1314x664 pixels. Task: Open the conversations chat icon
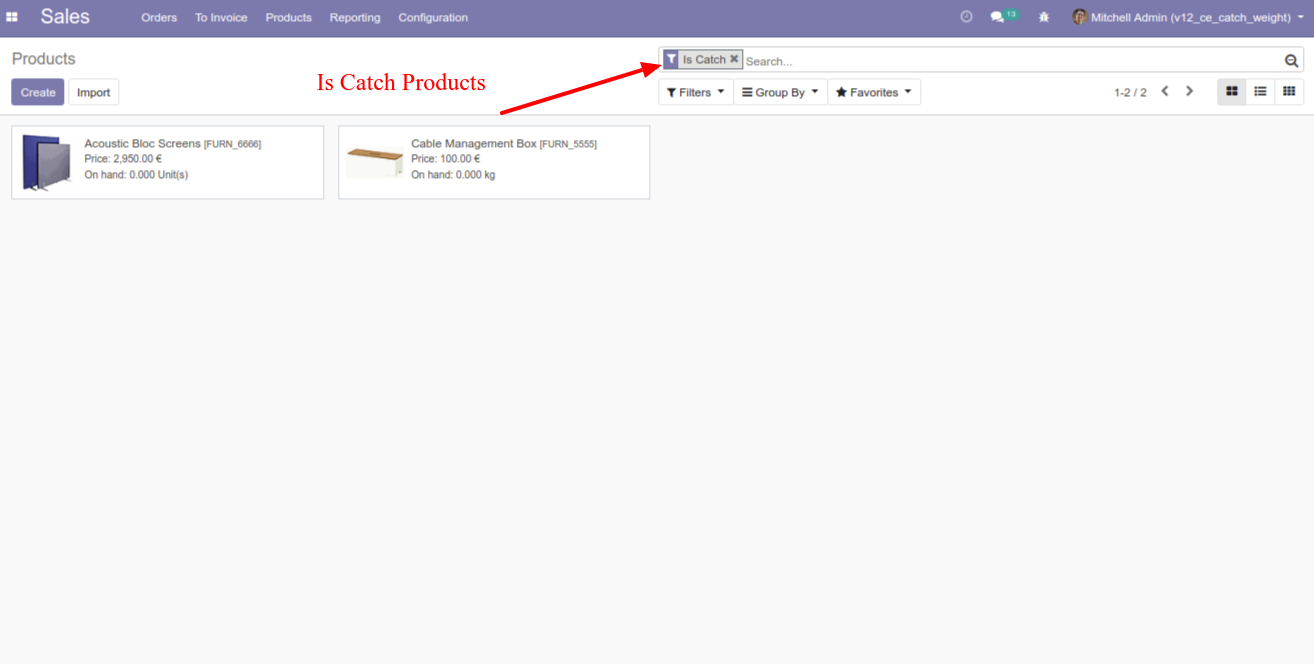997,17
